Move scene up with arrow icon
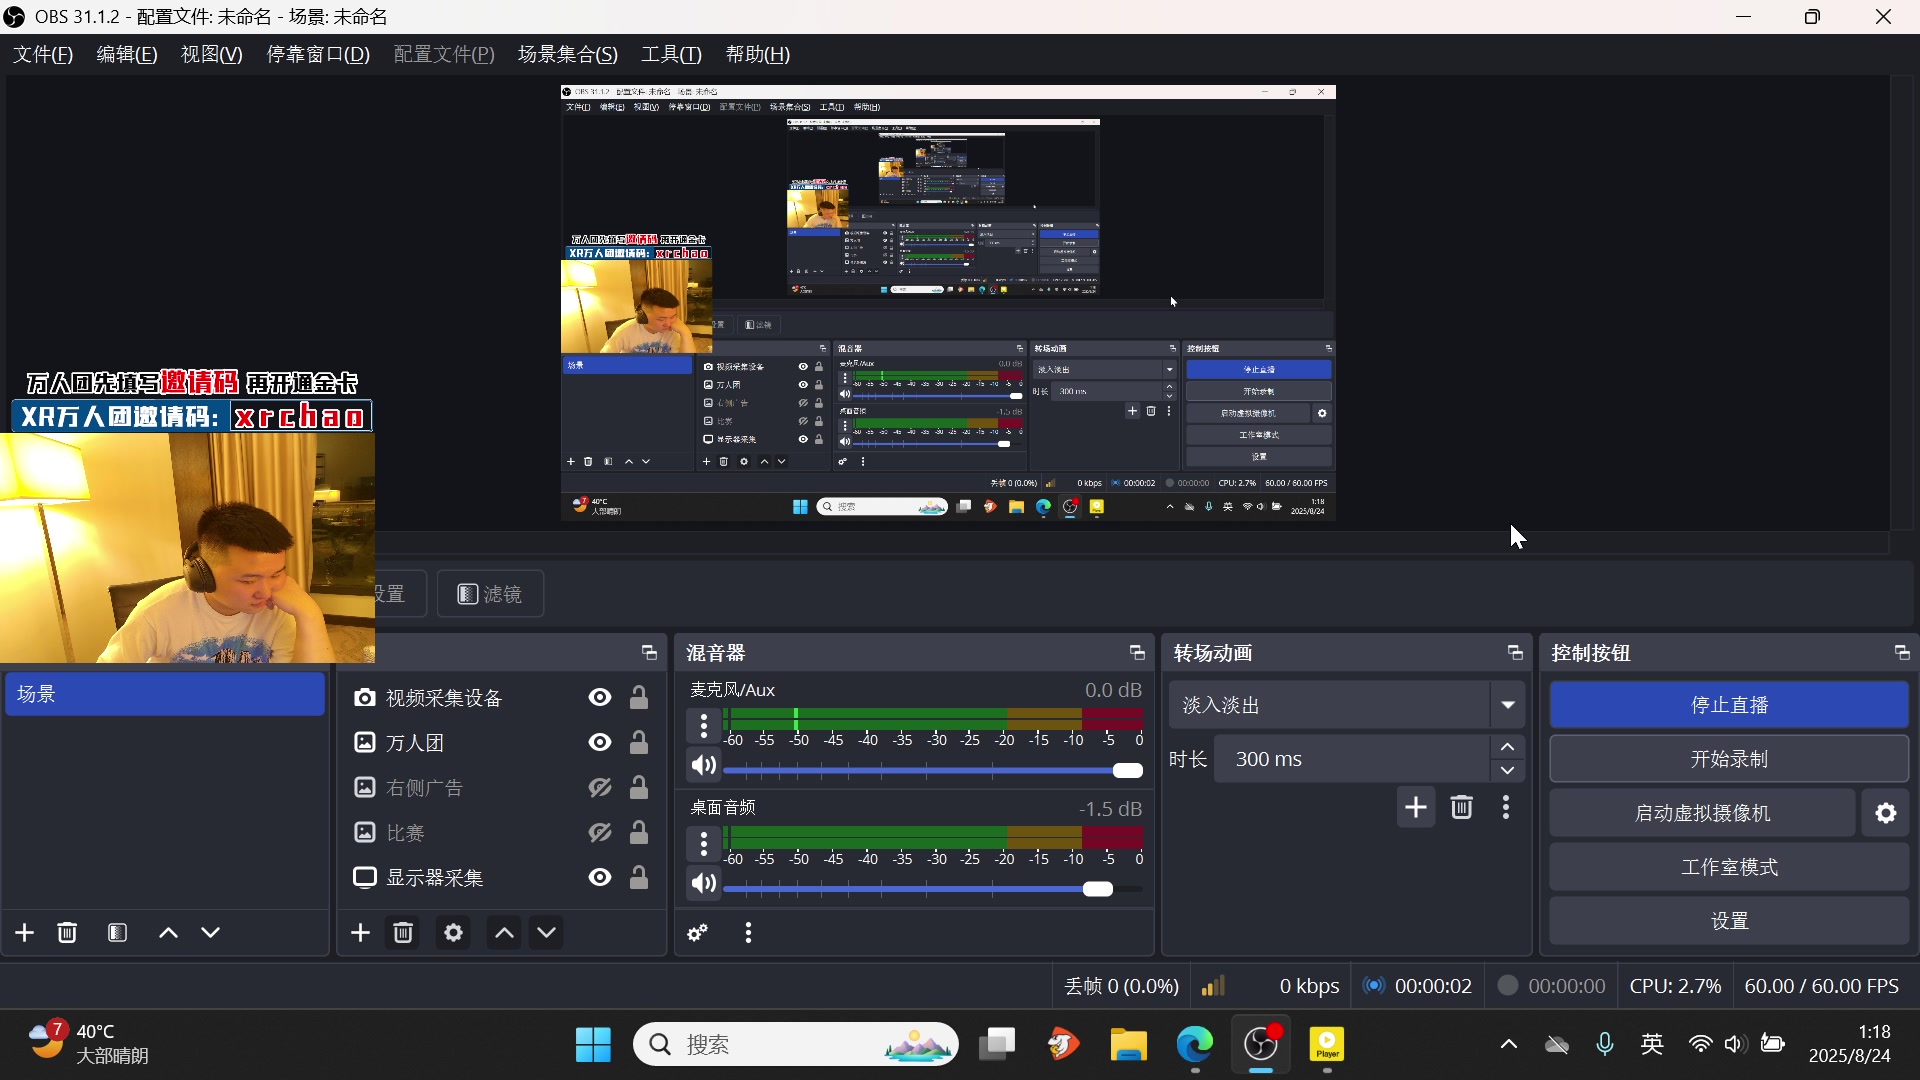This screenshot has height=1080, width=1920. [x=168, y=933]
